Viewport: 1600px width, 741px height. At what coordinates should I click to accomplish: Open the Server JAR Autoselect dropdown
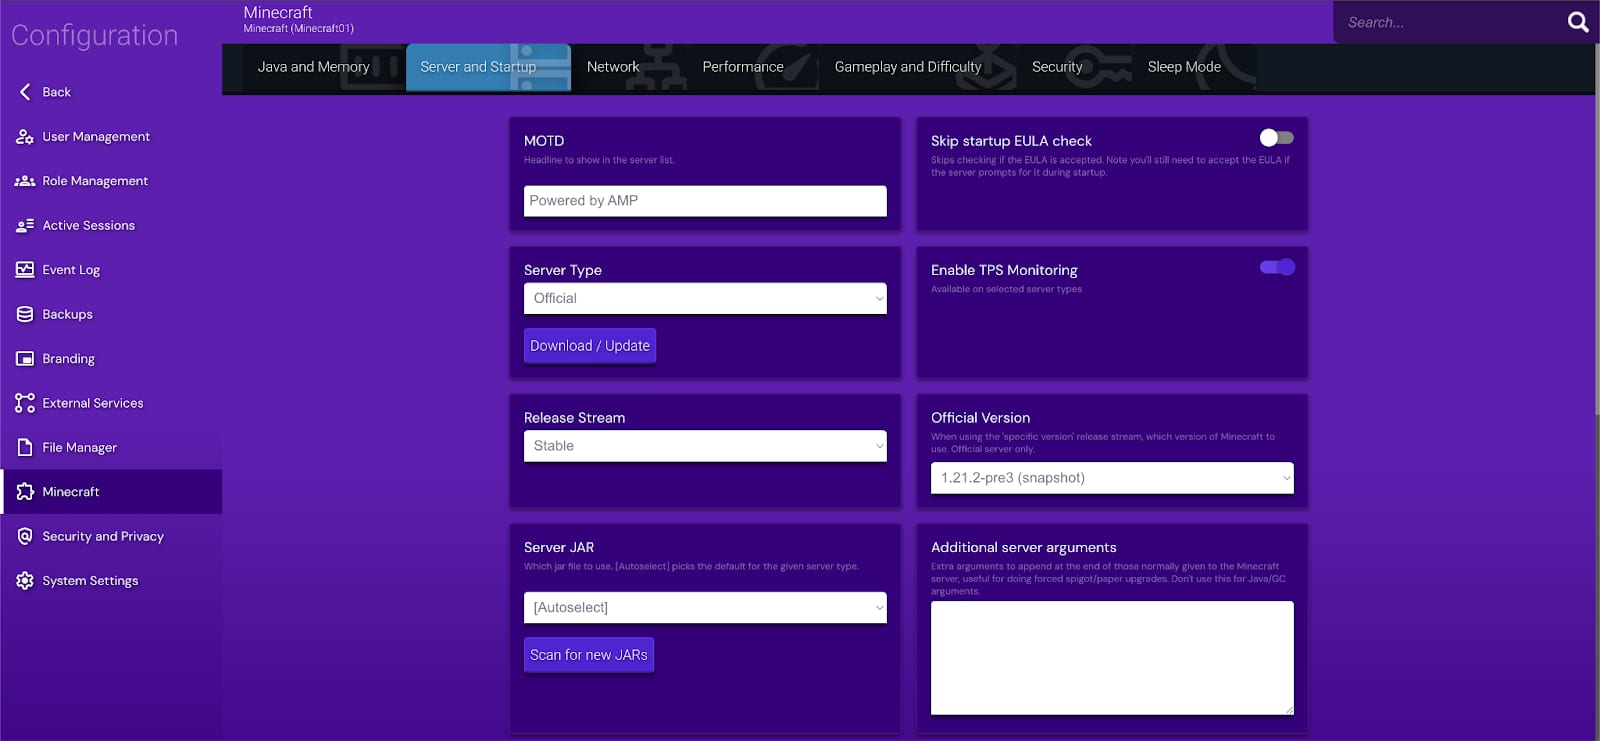click(704, 608)
